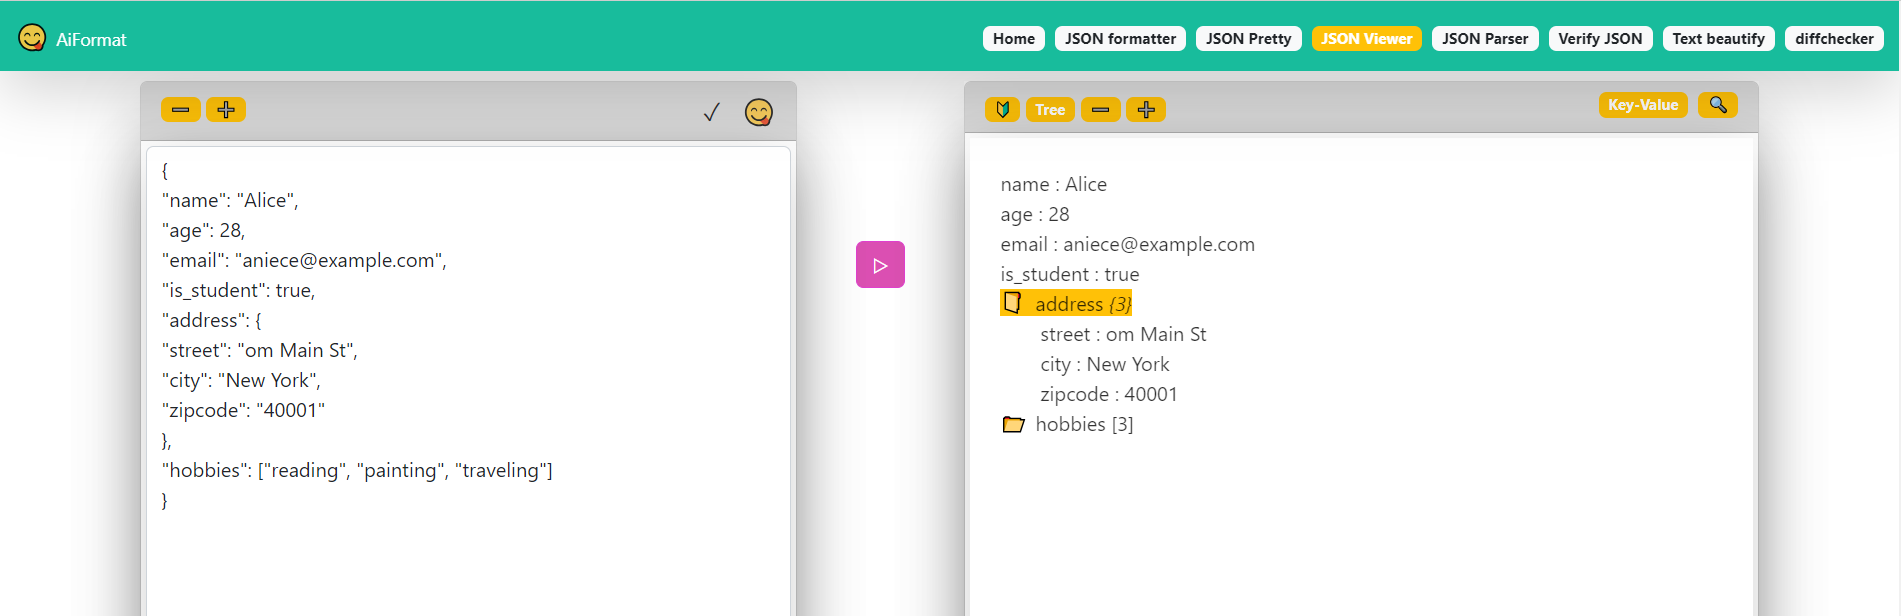Open the JSON Pretty tool
1901x616 pixels.
[x=1249, y=39]
